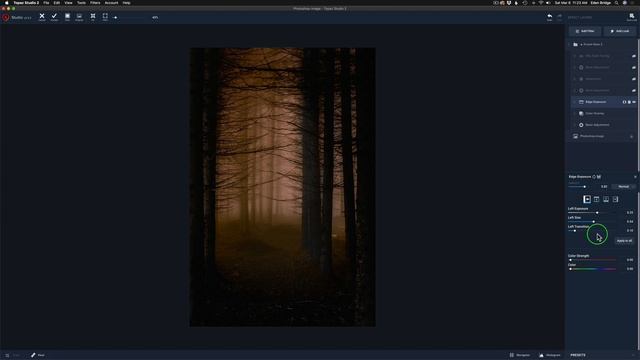Toggle visibility of fourth layer Basic Adjustment

click(634, 90)
